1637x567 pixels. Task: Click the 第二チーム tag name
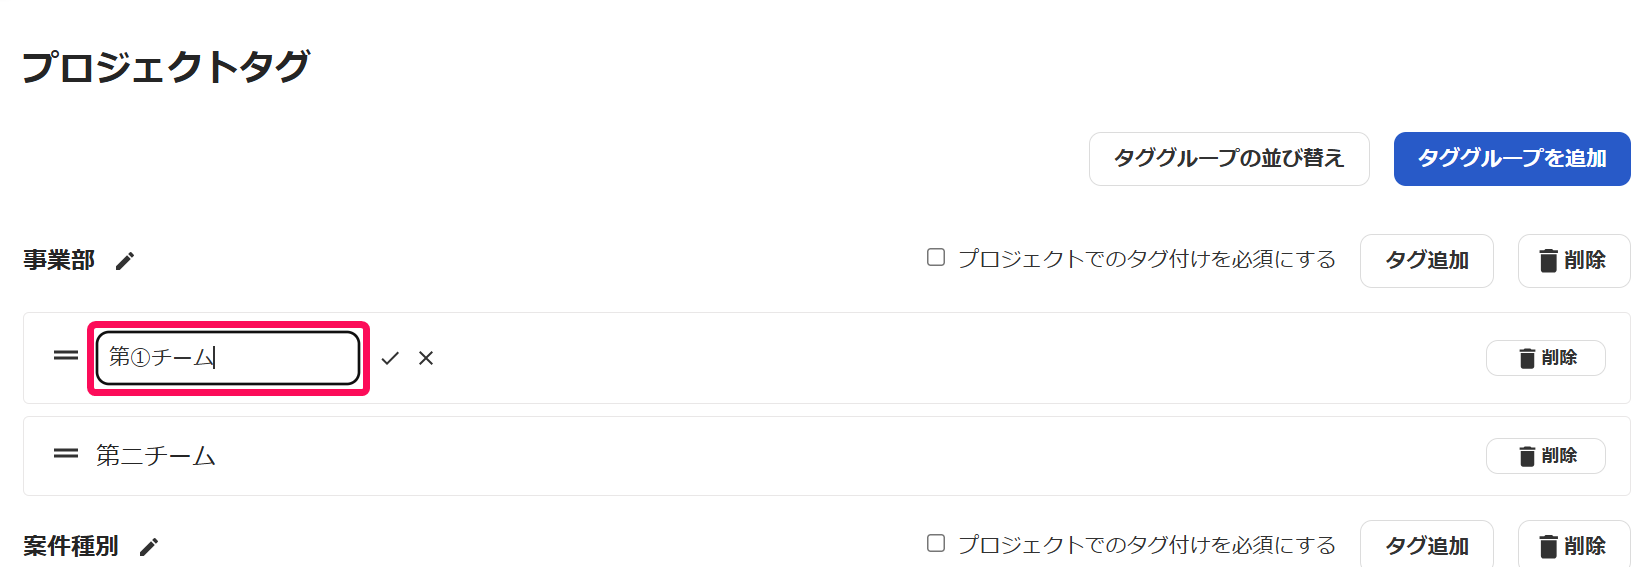pos(156,456)
